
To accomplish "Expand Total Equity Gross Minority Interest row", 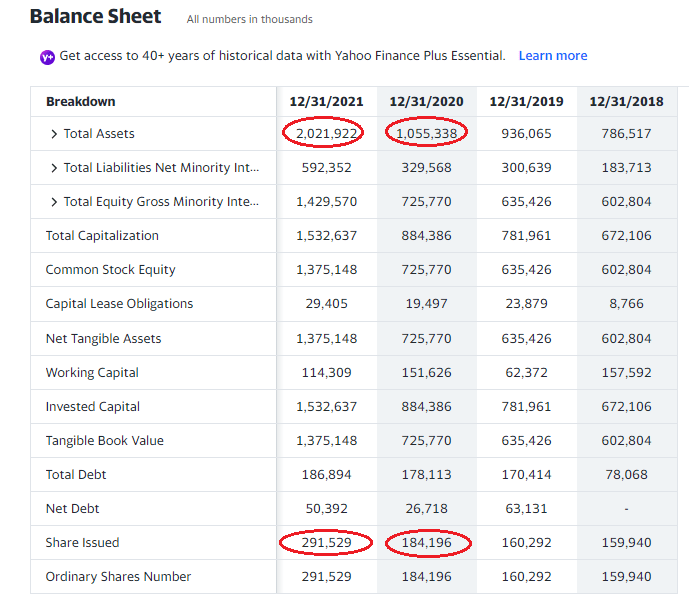I will coord(54,202).
